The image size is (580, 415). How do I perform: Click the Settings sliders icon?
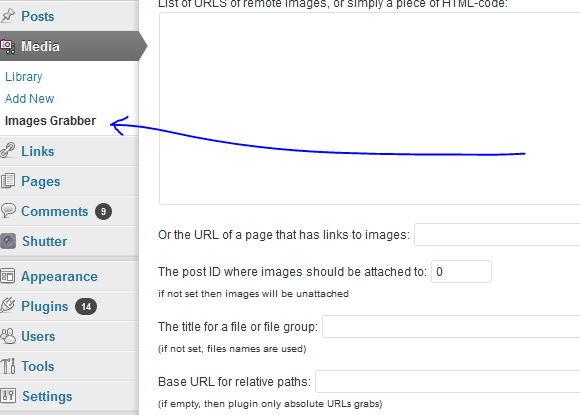(8, 396)
